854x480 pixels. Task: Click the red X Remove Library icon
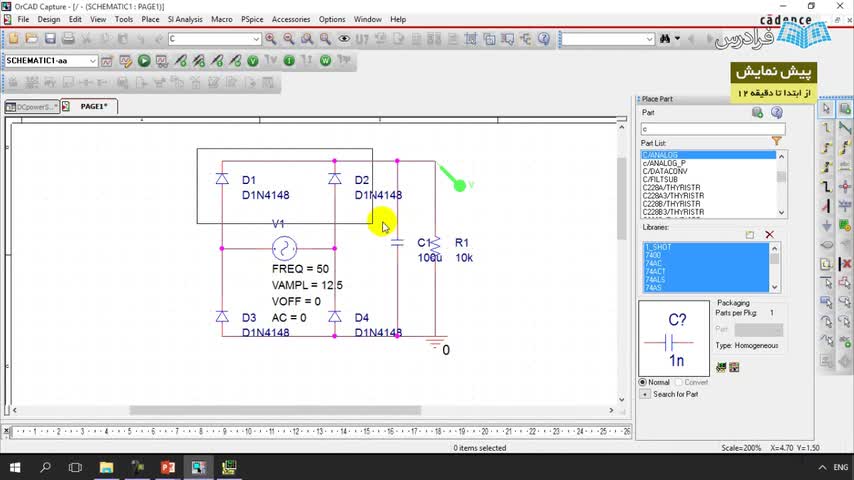(x=769, y=235)
